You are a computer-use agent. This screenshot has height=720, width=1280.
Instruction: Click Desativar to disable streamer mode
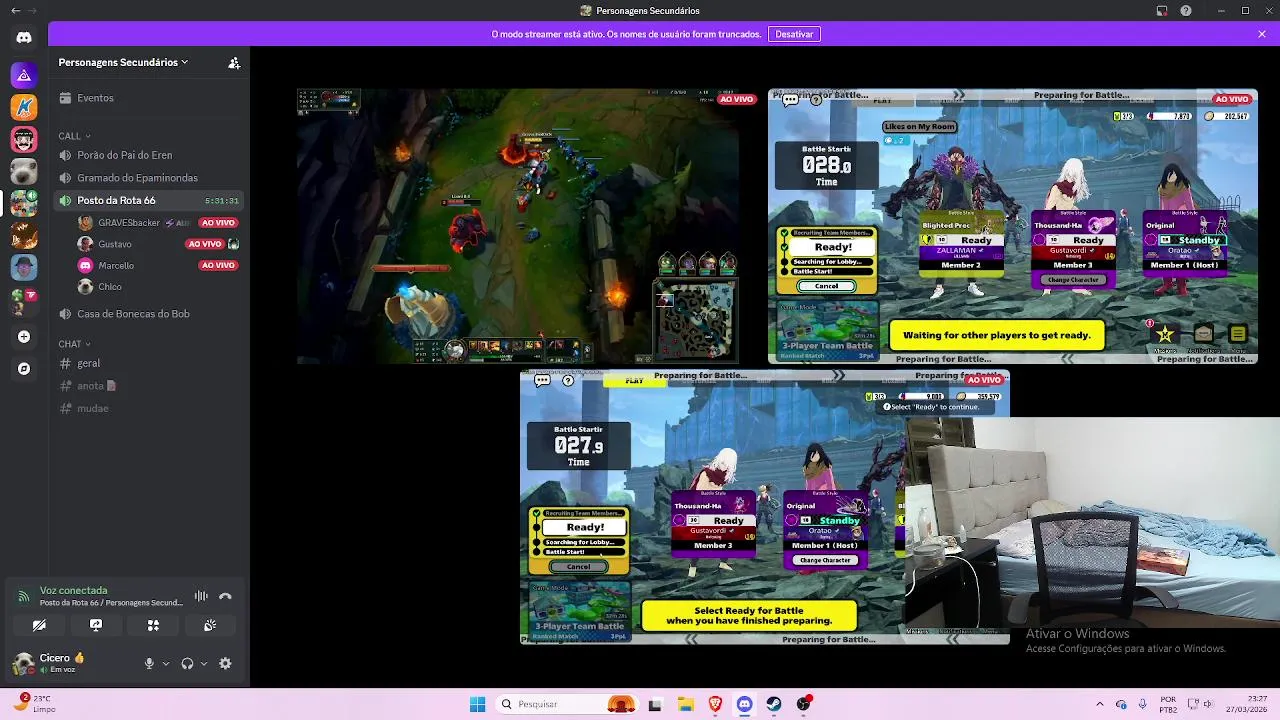click(794, 34)
